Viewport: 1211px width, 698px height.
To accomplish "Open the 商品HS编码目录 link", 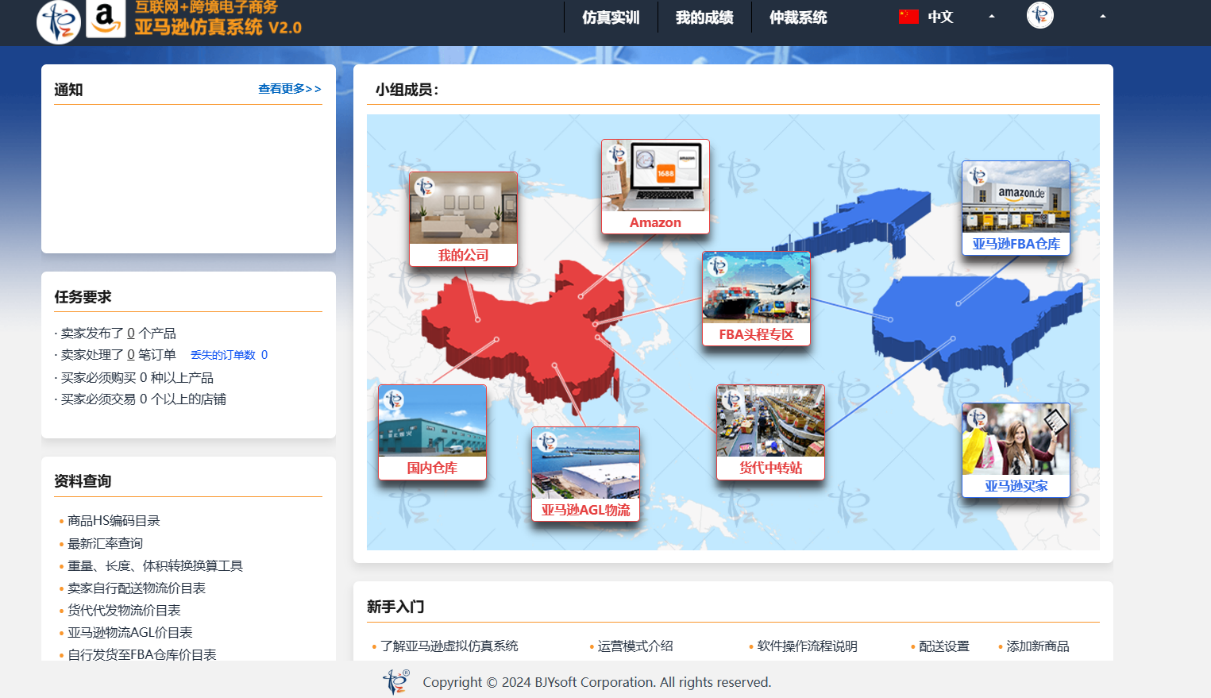I will coord(114,521).
